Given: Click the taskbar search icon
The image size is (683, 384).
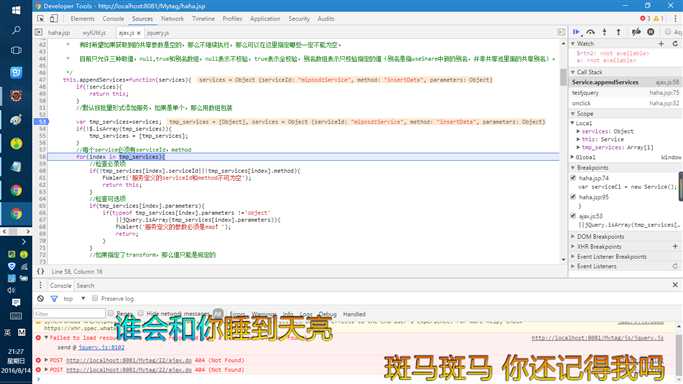Looking at the screenshot, I should 16,30.
